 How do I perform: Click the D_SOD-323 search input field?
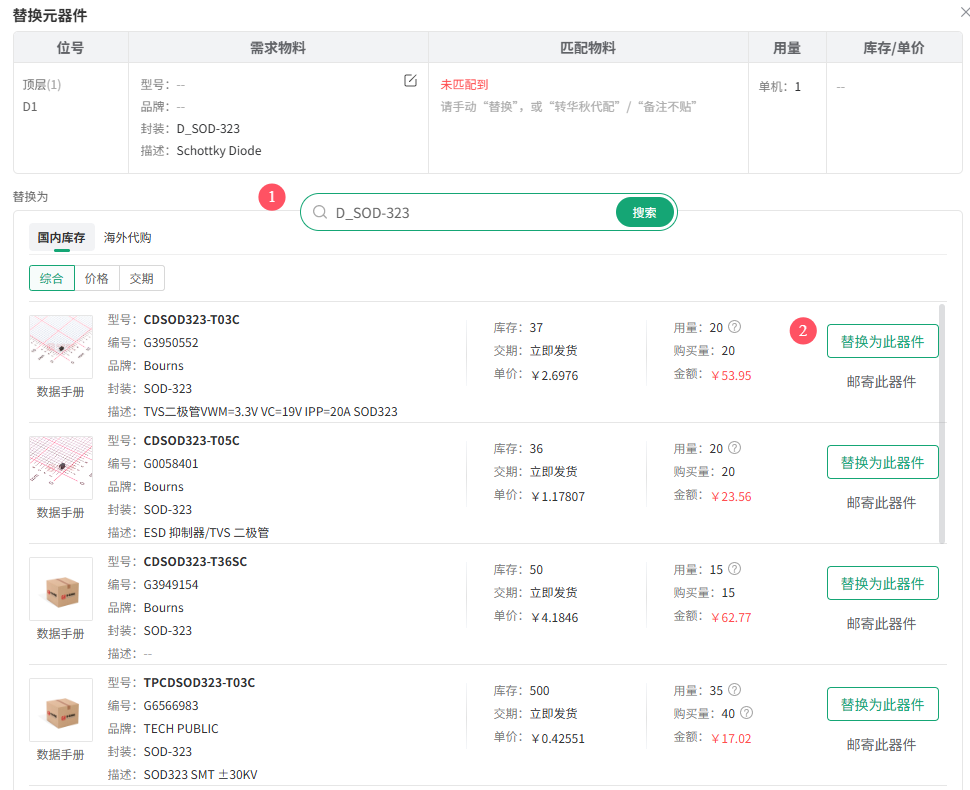[470, 212]
